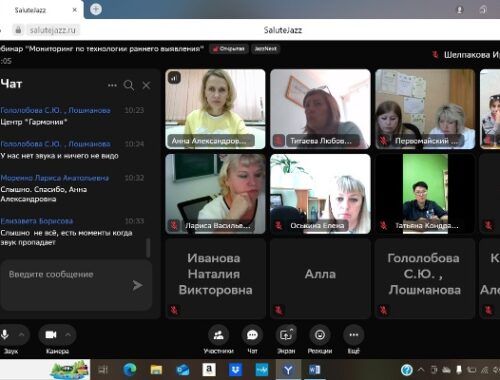Open chat panel three-dot options
500x380 pixels.
[112, 85]
